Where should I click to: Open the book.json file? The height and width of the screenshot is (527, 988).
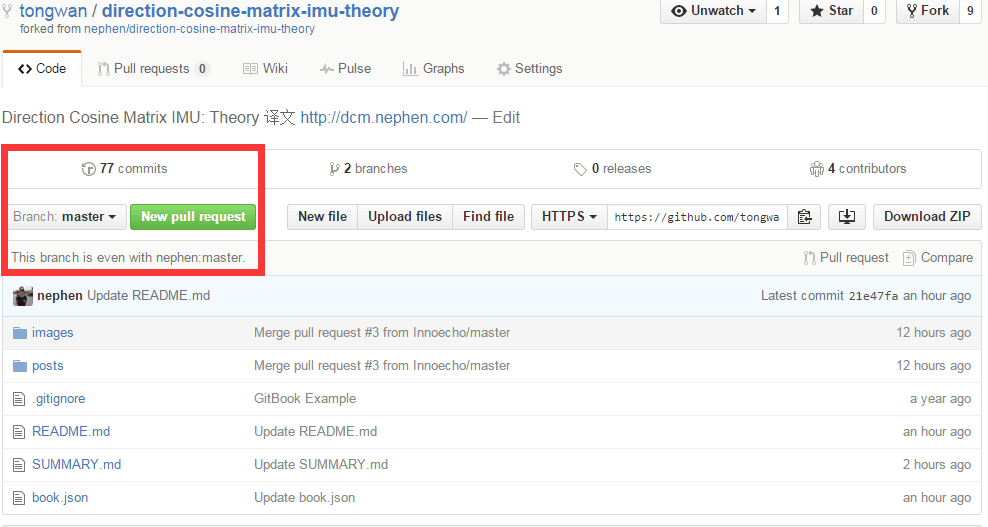[x=60, y=498]
